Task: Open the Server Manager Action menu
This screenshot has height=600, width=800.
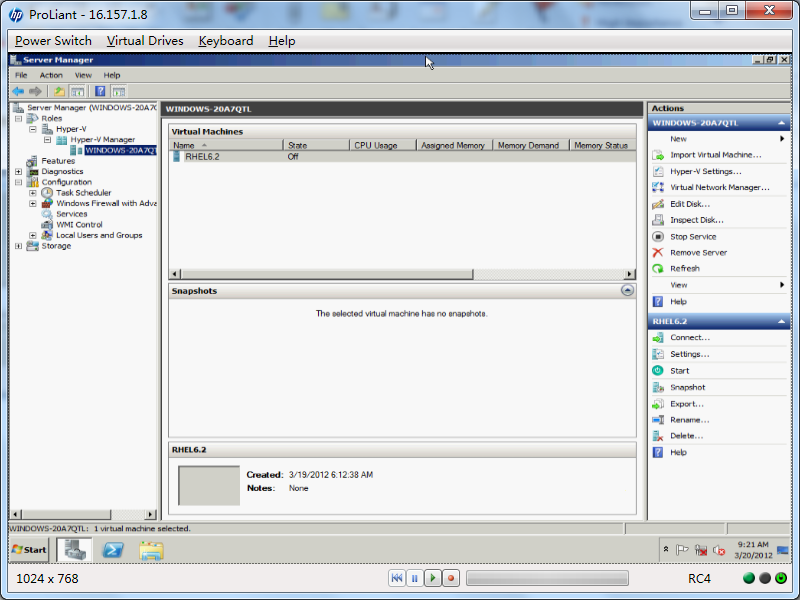Action: [51, 75]
